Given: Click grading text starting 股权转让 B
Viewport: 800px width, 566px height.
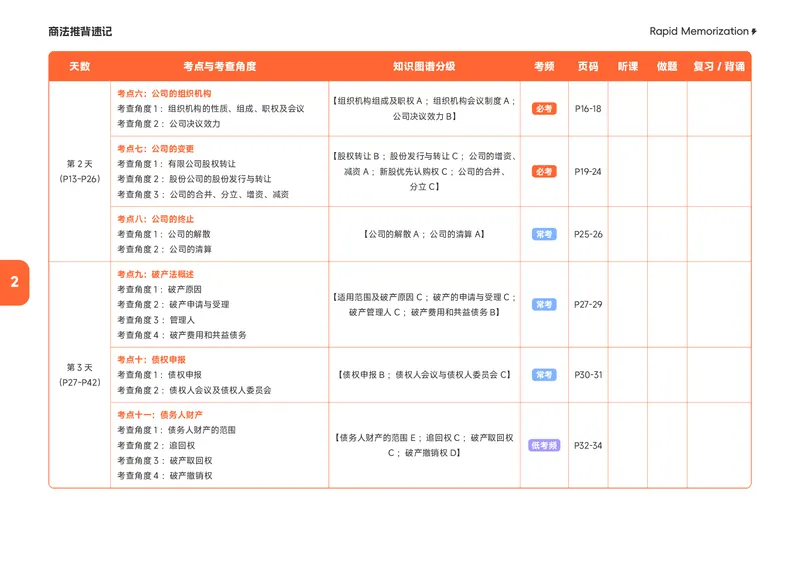Looking at the screenshot, I should point(424,172).
